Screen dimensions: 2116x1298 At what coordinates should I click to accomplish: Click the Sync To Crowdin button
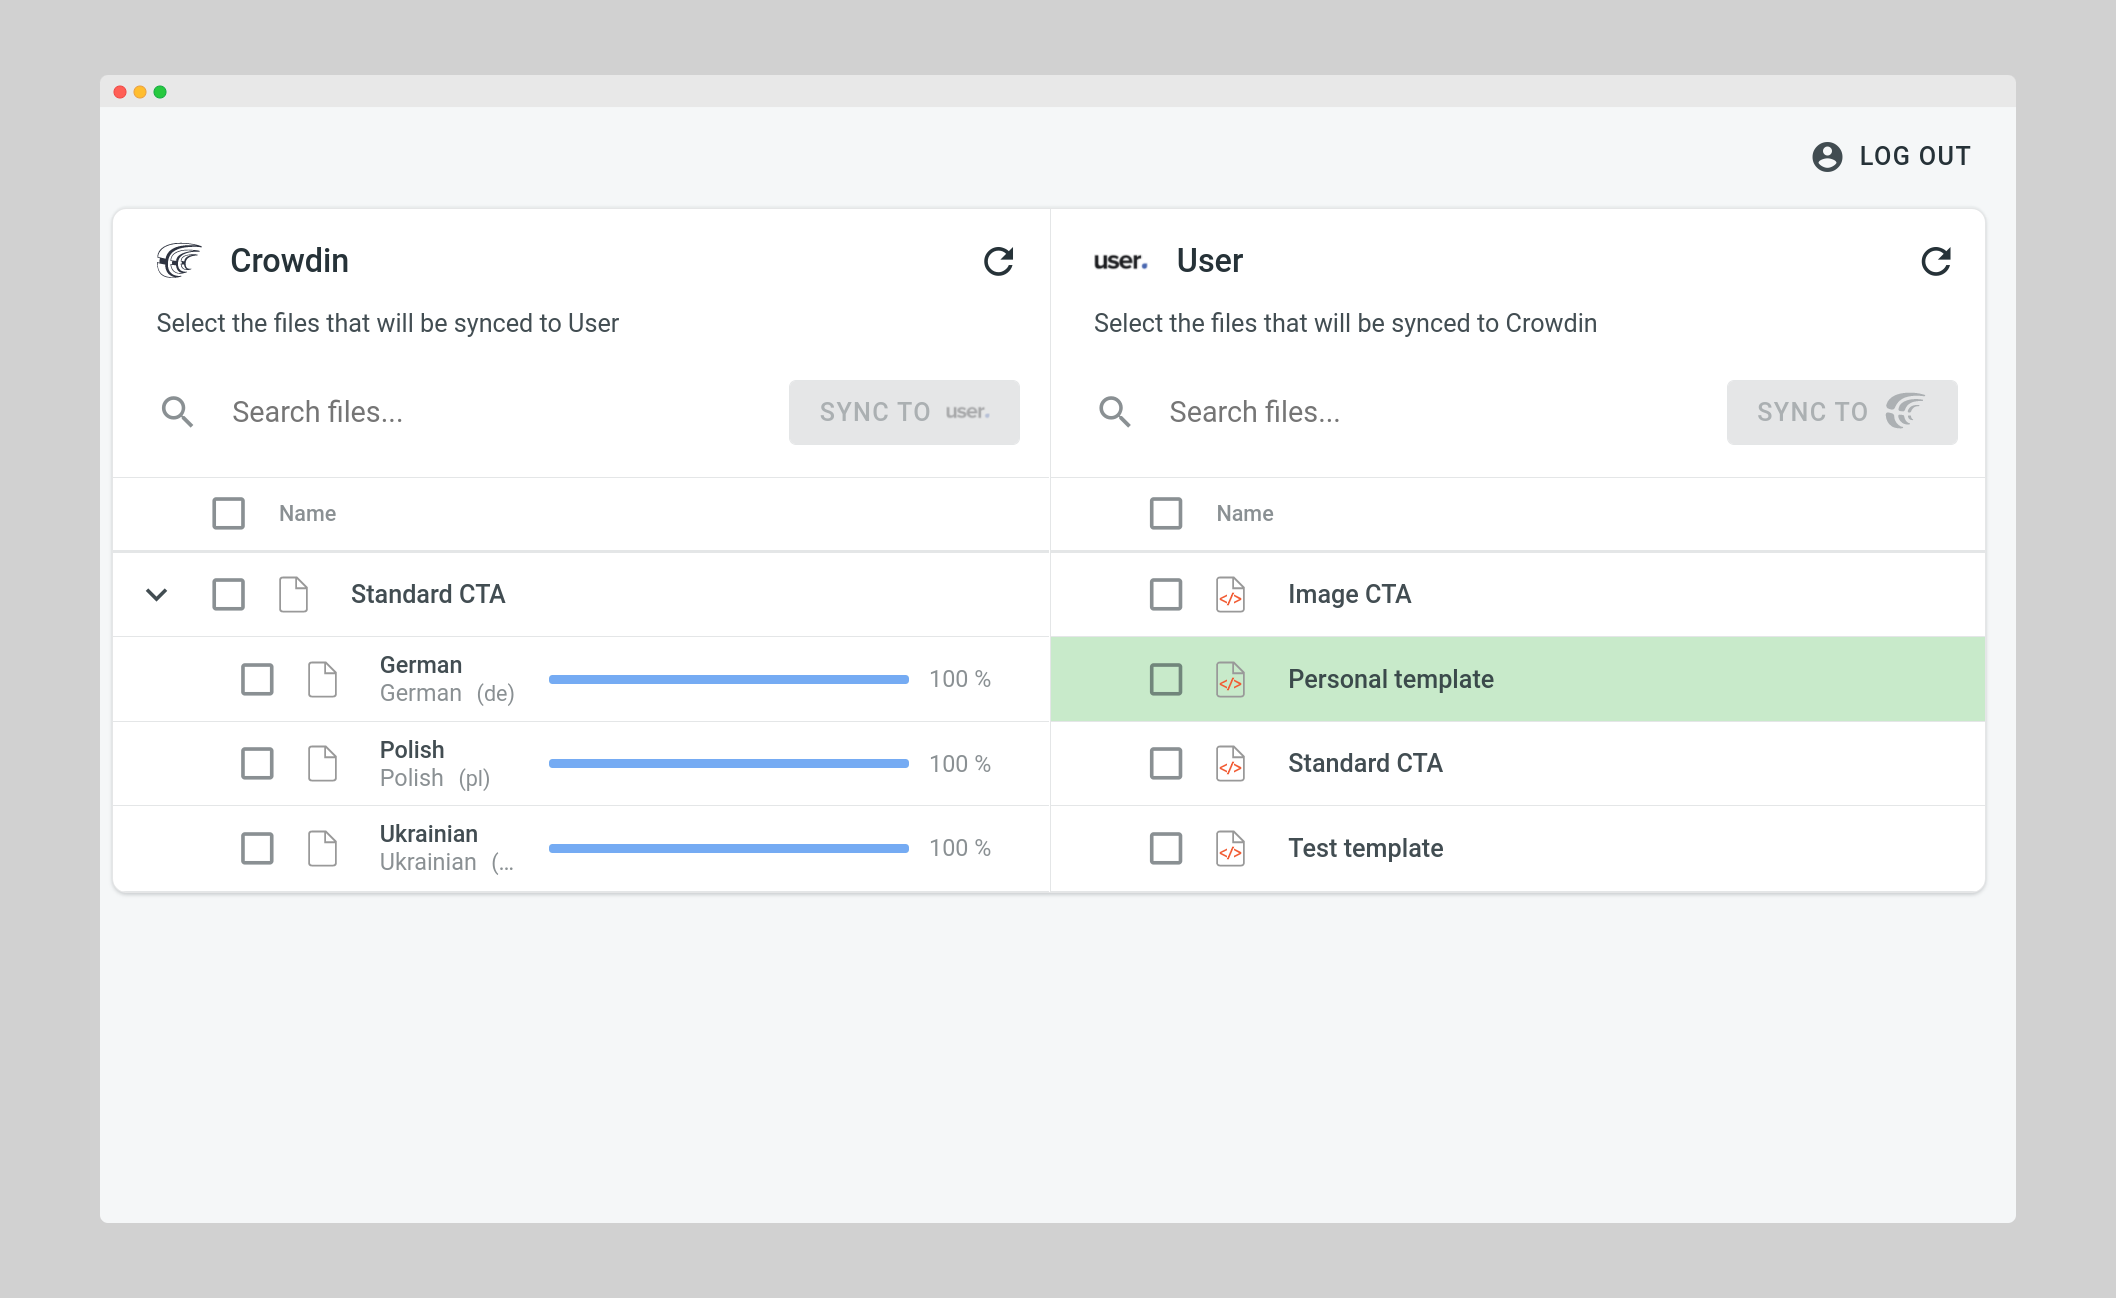1842,412
